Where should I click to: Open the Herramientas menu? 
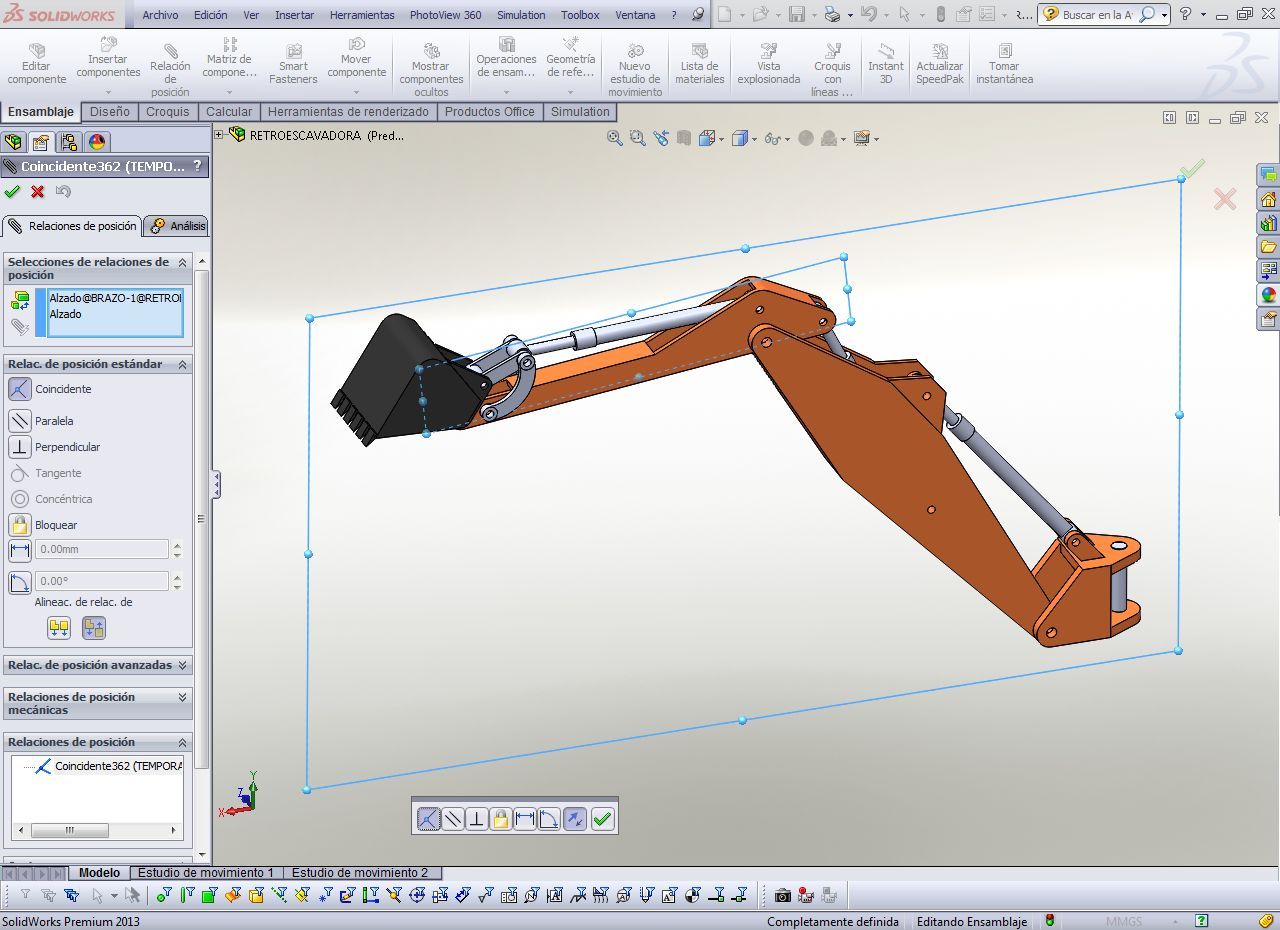pyautogui.click(x=362, y=15)
